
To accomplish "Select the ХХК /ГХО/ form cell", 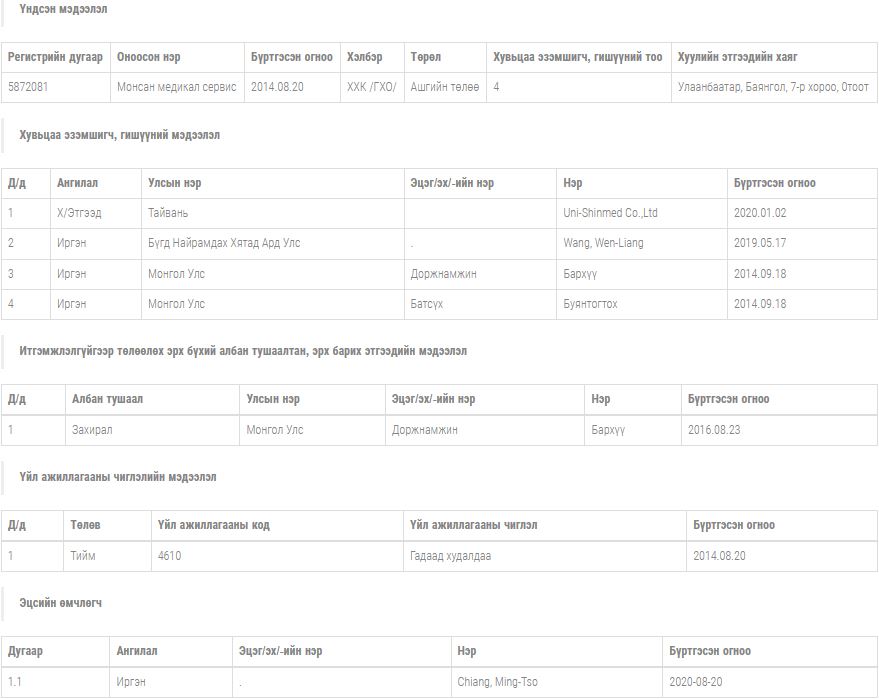I will 371,87.
